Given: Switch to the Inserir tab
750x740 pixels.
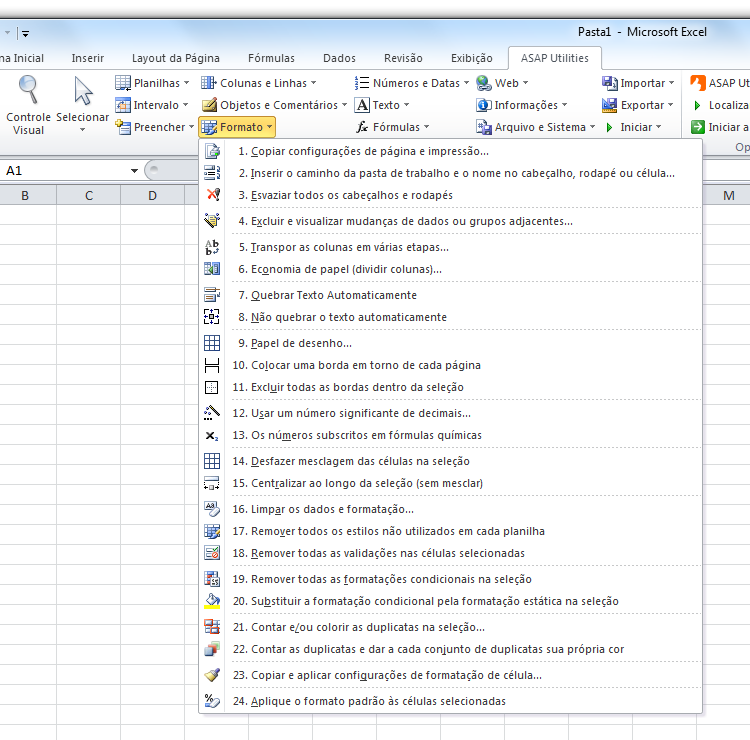Looking at the screenshot, I should [88, 58].
